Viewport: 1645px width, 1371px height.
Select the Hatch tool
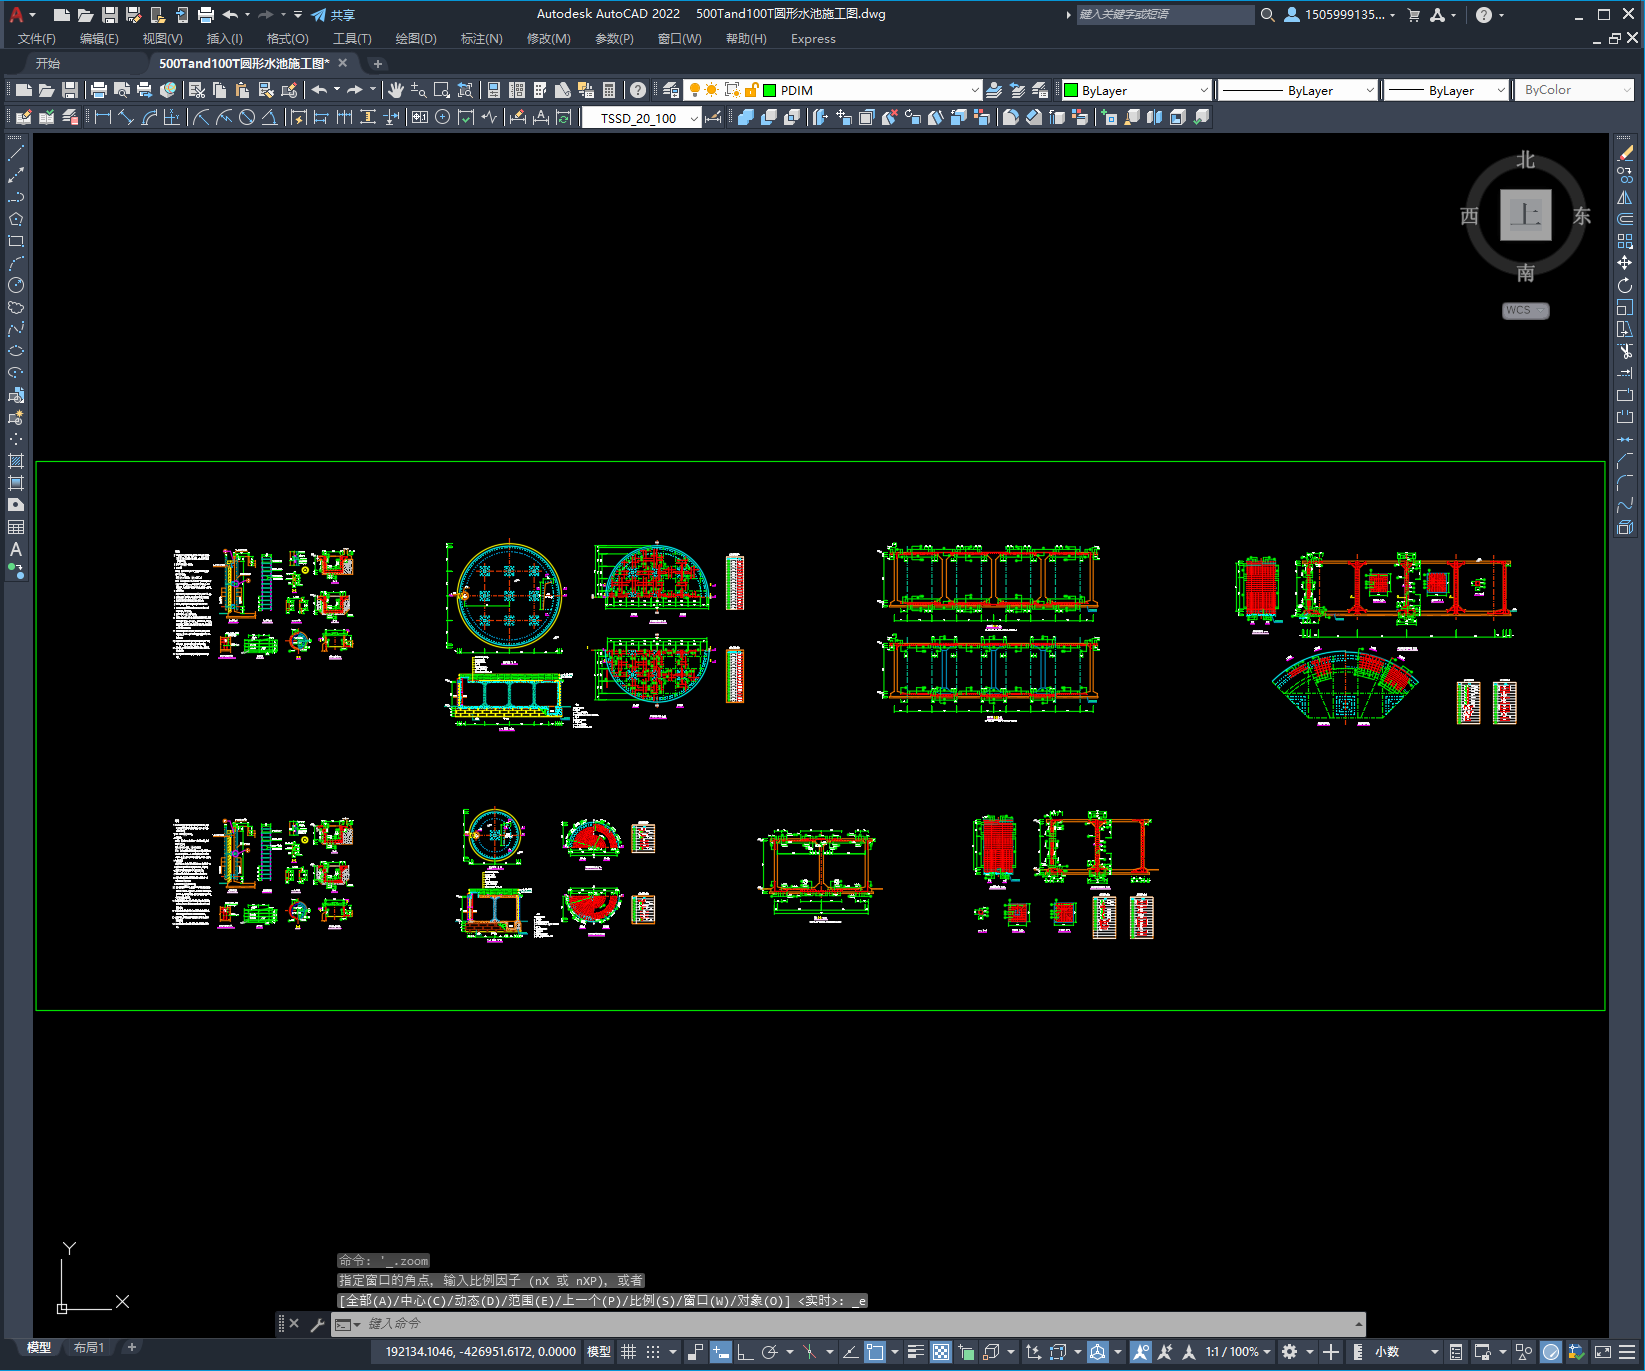point(16,461)
